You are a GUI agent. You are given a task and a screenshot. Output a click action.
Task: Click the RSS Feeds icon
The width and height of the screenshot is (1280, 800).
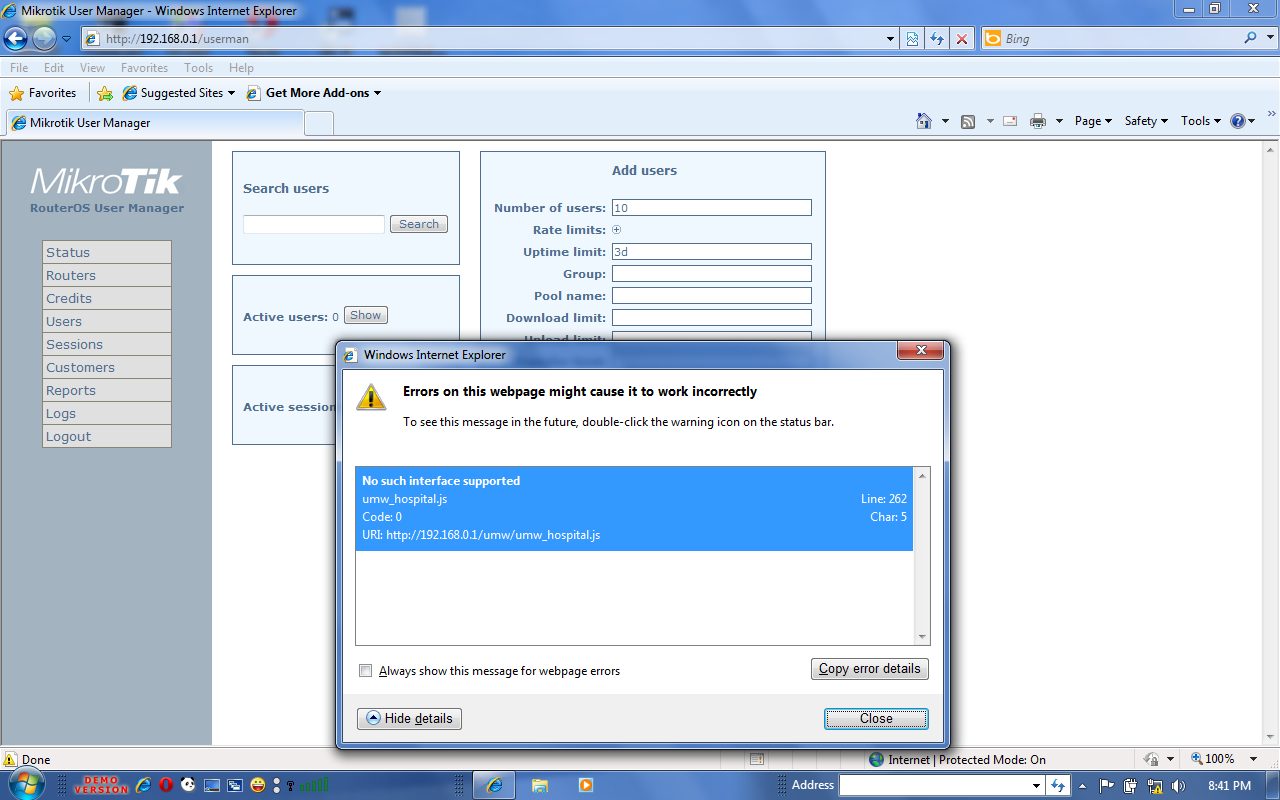pyautogui.click(x=968, y=121)
